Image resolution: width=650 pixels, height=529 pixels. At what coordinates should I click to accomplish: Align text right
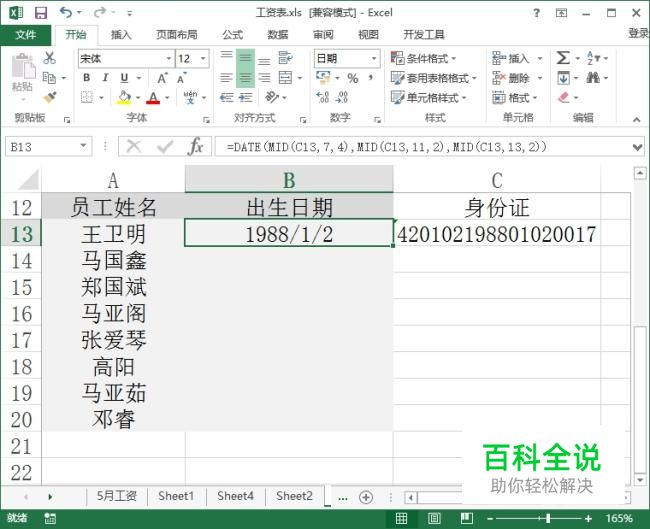pyautogui.click(x=264, y=78)
